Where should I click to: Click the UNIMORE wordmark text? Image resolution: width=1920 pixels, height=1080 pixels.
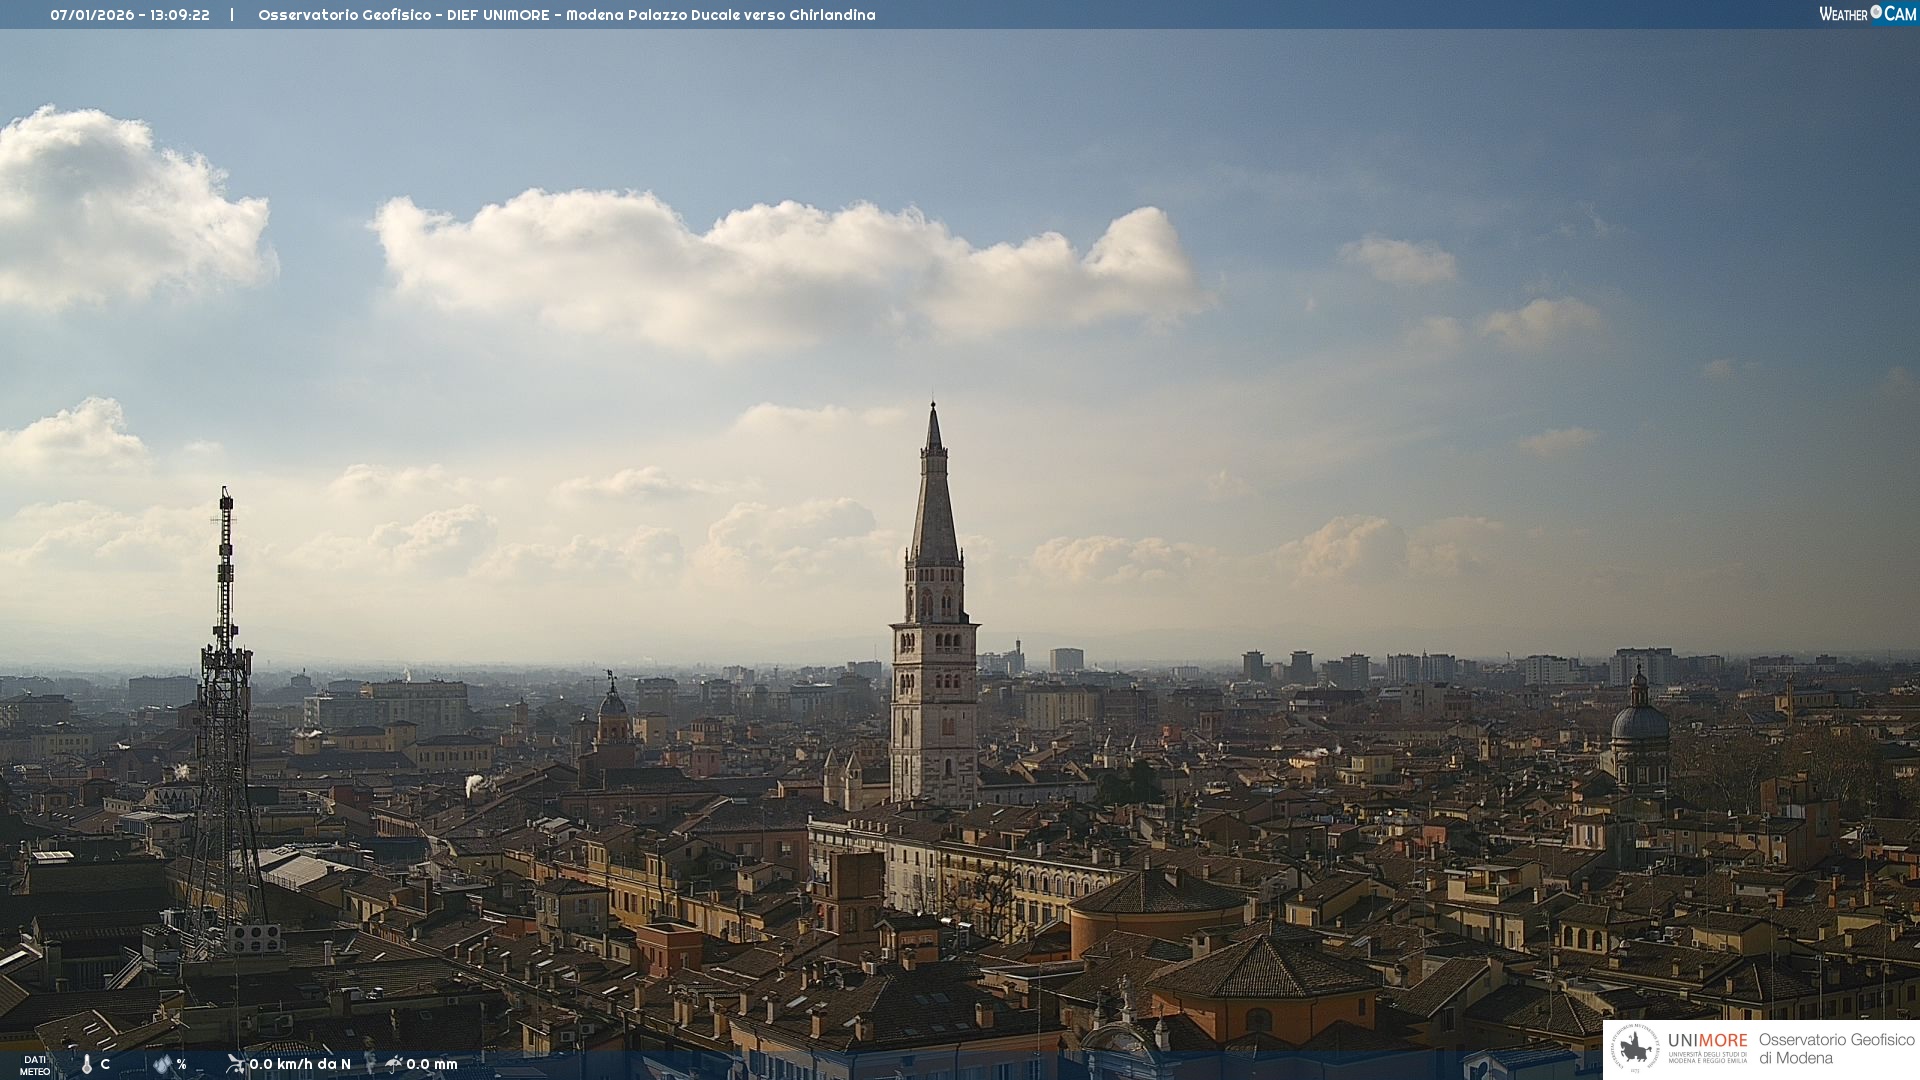tap(1707, 1041)
